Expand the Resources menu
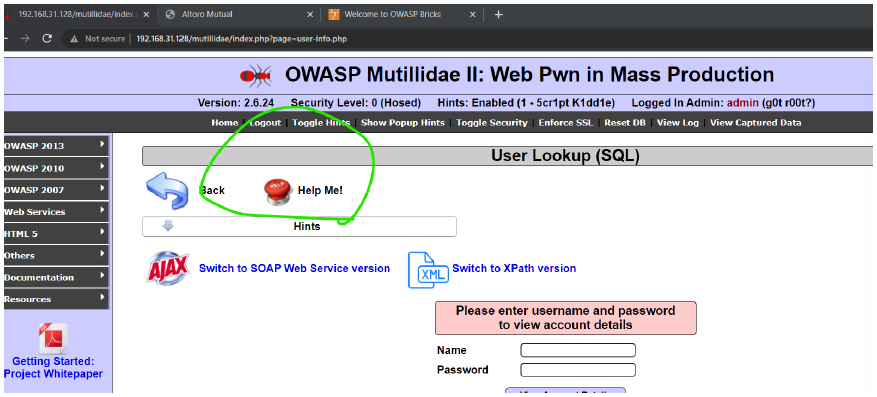The width and height of the screenshot is (877, 397). tap(56, 299)
